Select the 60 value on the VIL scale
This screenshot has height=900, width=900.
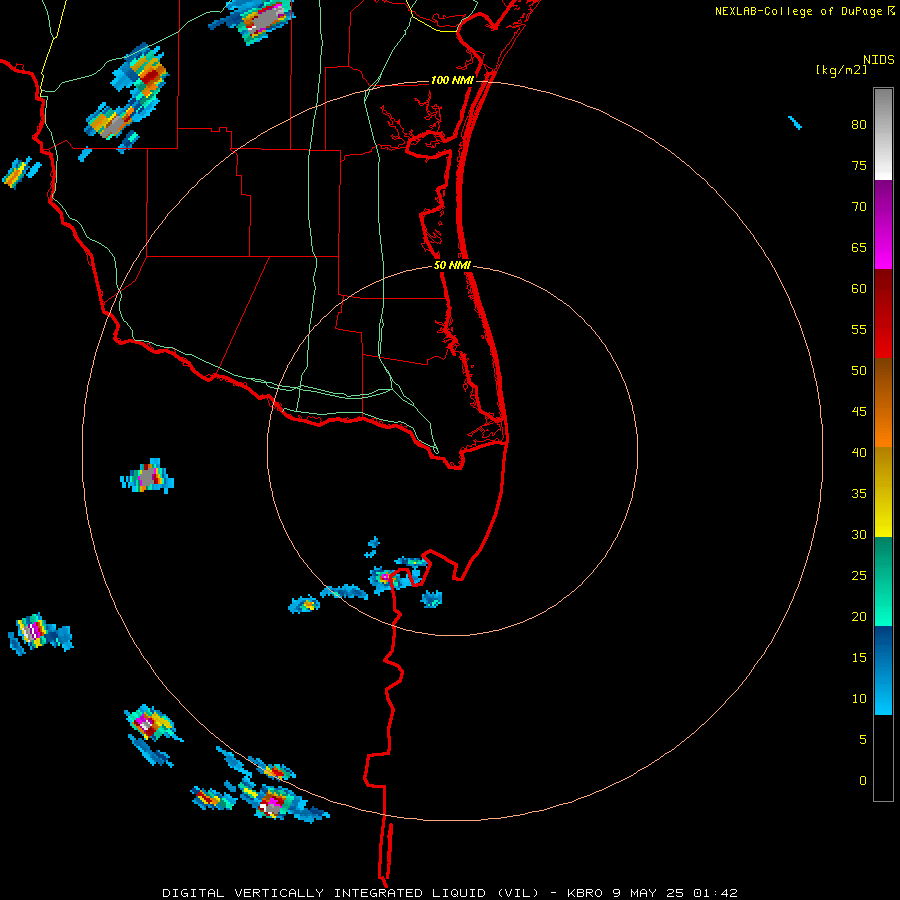pyautogui.click(x=859, y=289)
